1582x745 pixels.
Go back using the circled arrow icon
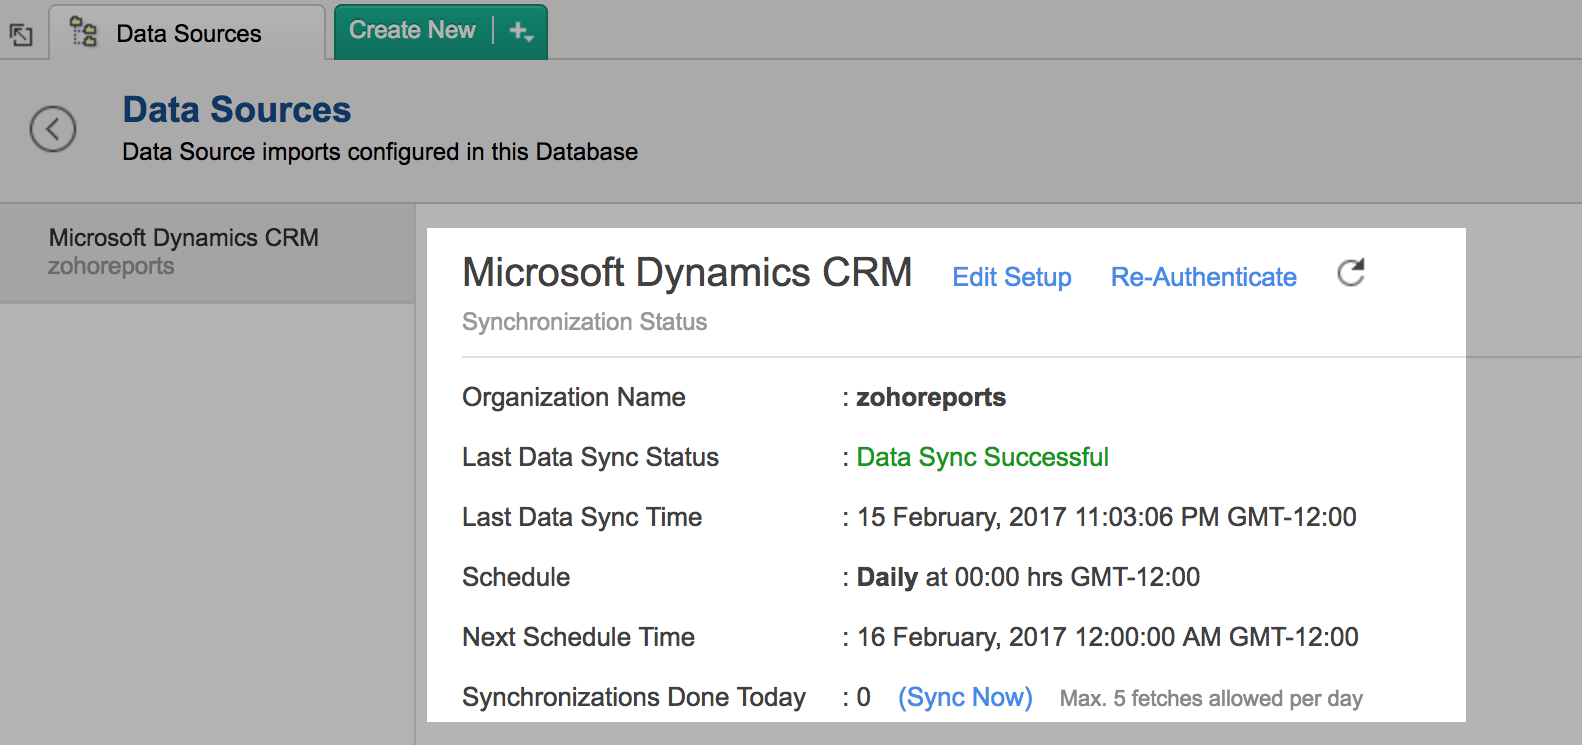tap(53, 129)
